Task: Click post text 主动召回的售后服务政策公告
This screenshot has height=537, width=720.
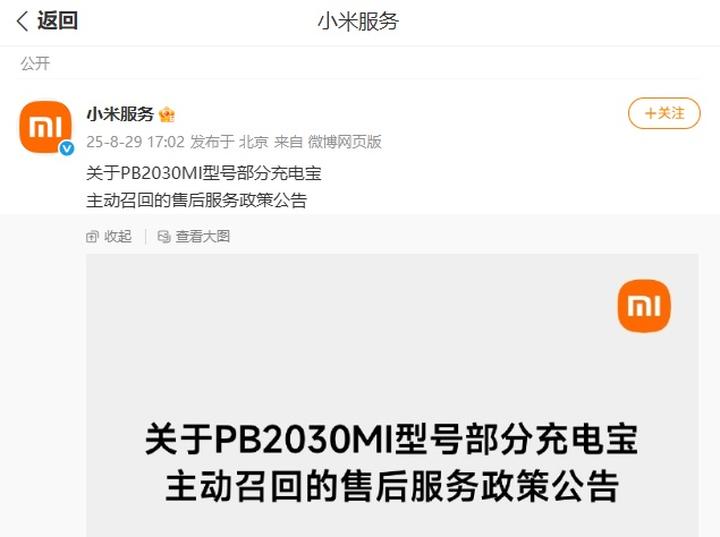Action: 197,200
